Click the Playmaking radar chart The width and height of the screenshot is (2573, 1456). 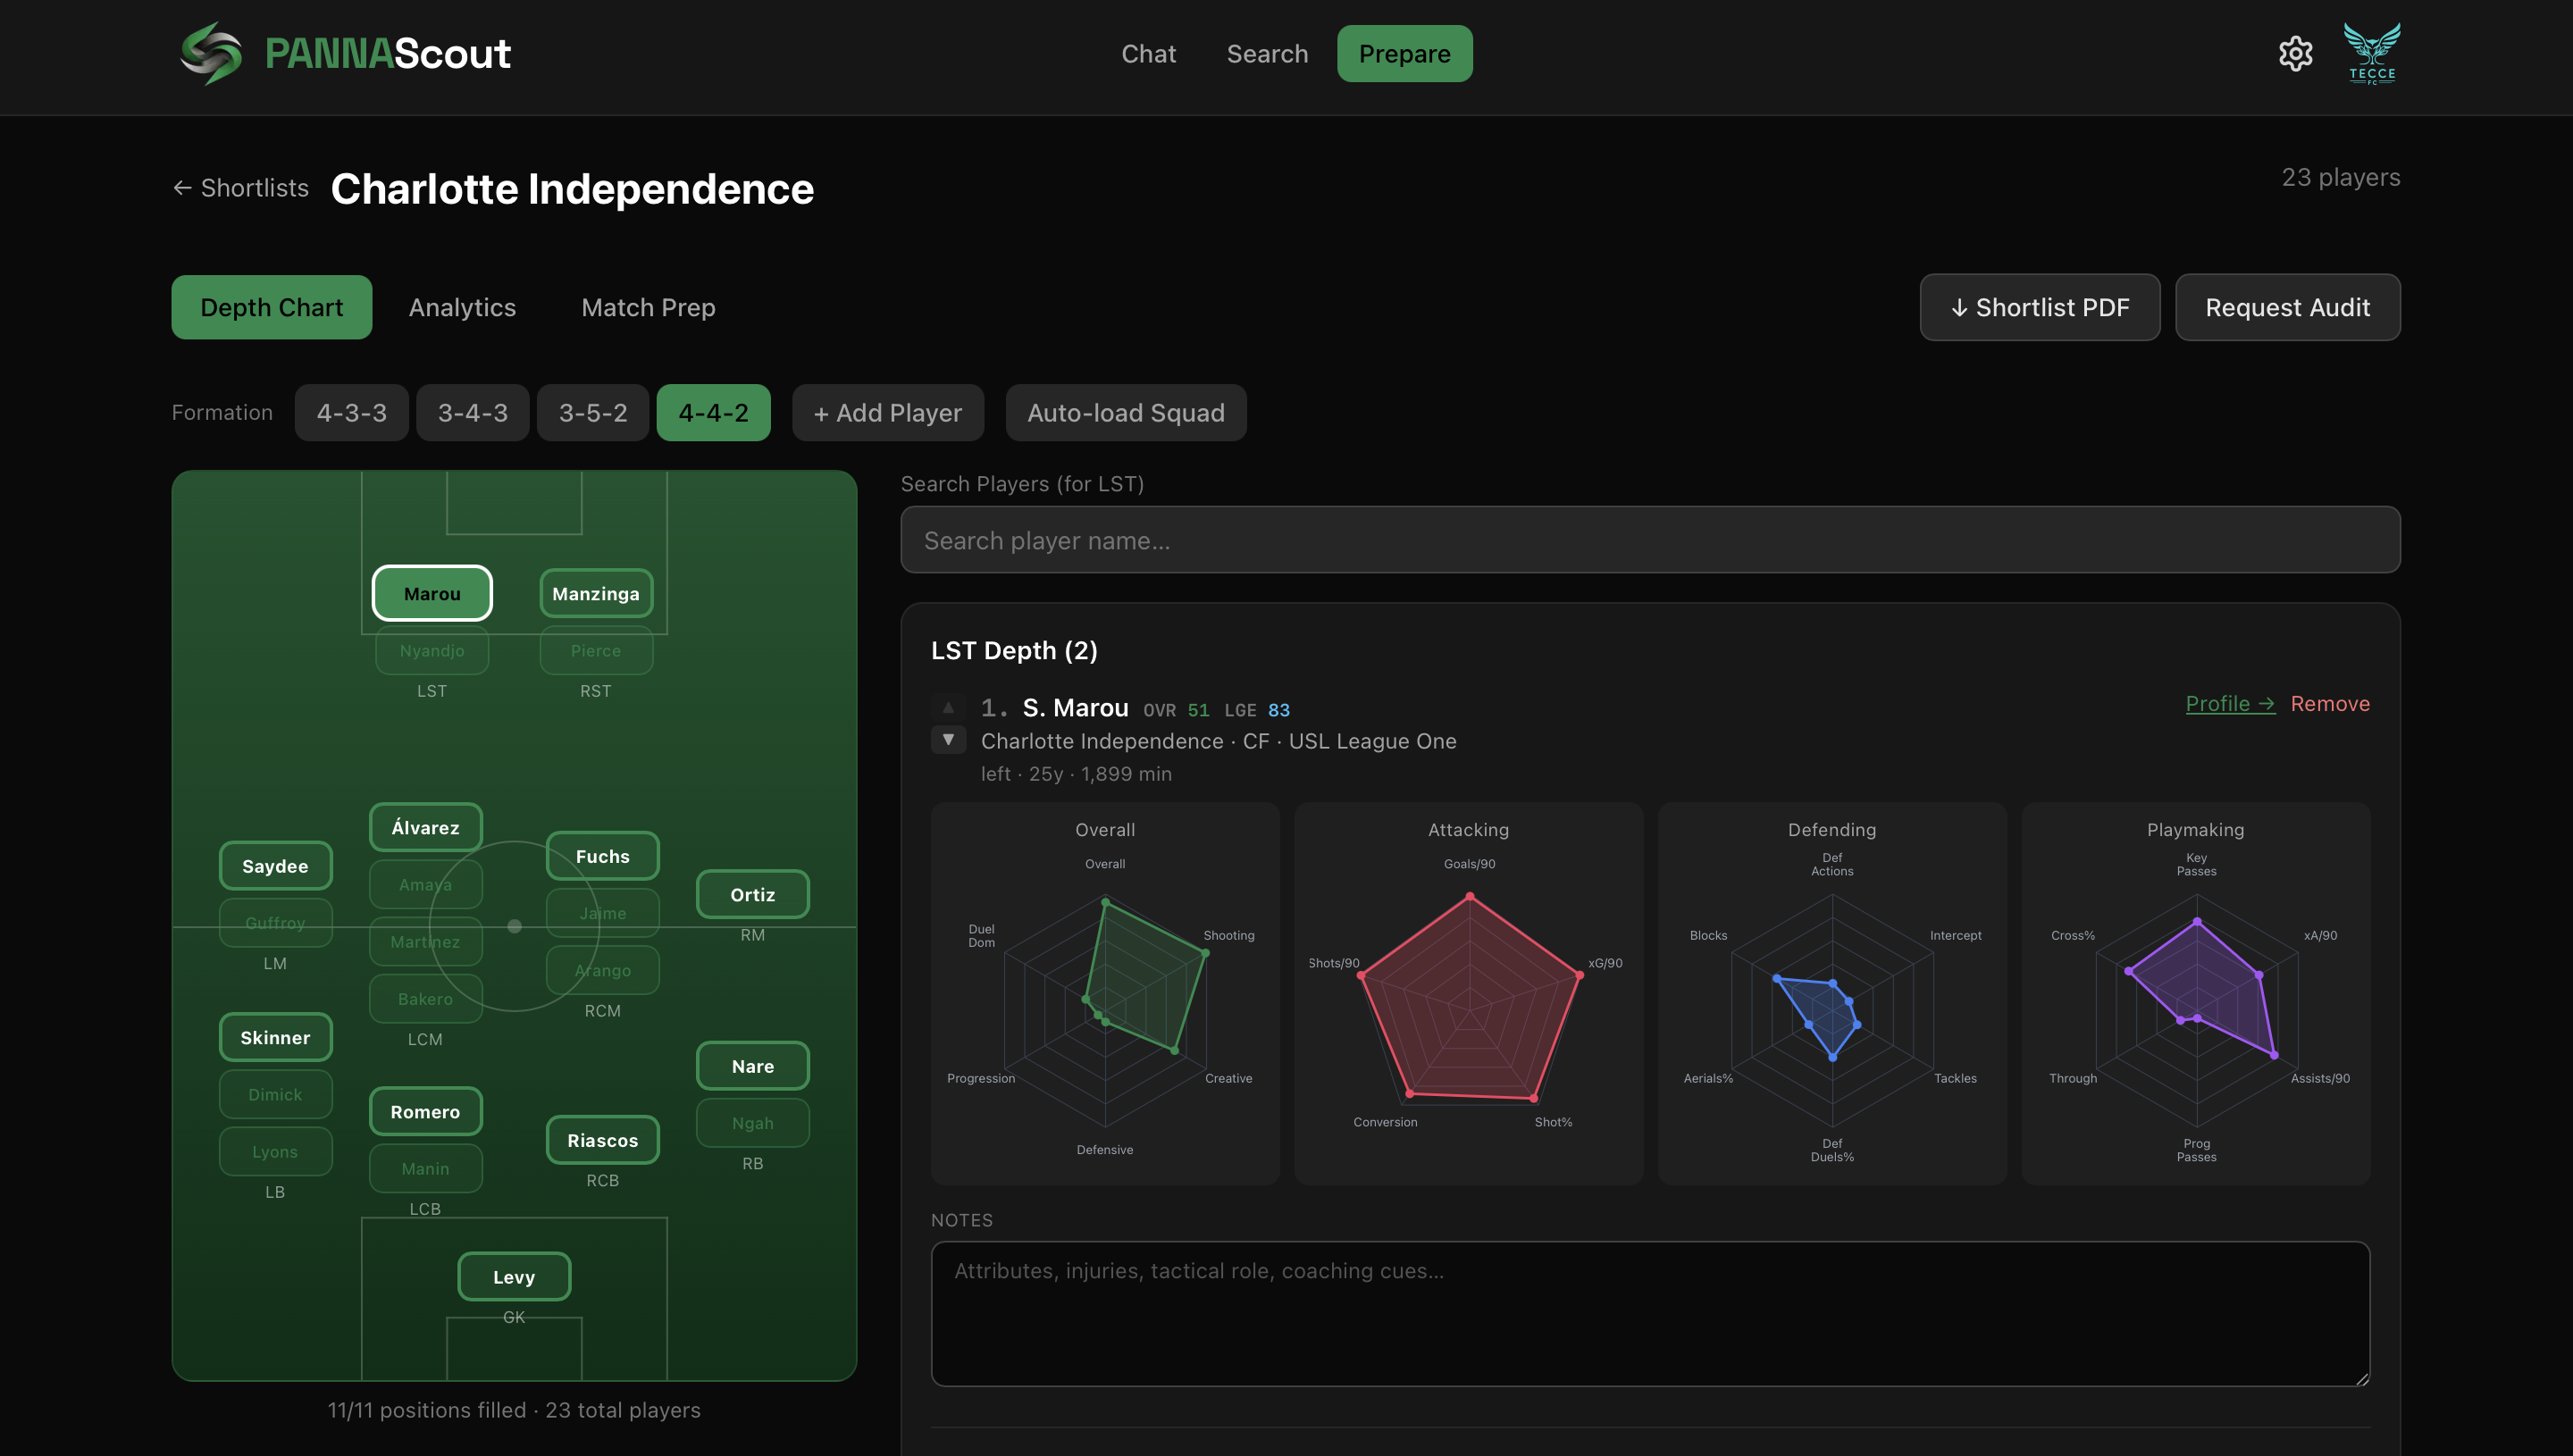pos(2196,994)
